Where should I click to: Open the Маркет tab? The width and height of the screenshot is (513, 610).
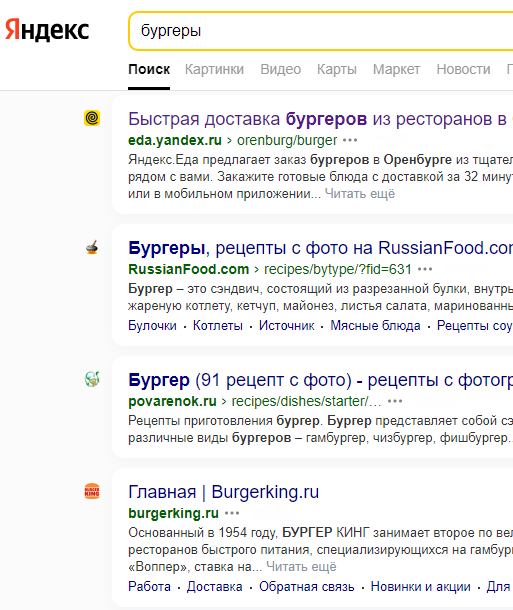tap(396, 69)
